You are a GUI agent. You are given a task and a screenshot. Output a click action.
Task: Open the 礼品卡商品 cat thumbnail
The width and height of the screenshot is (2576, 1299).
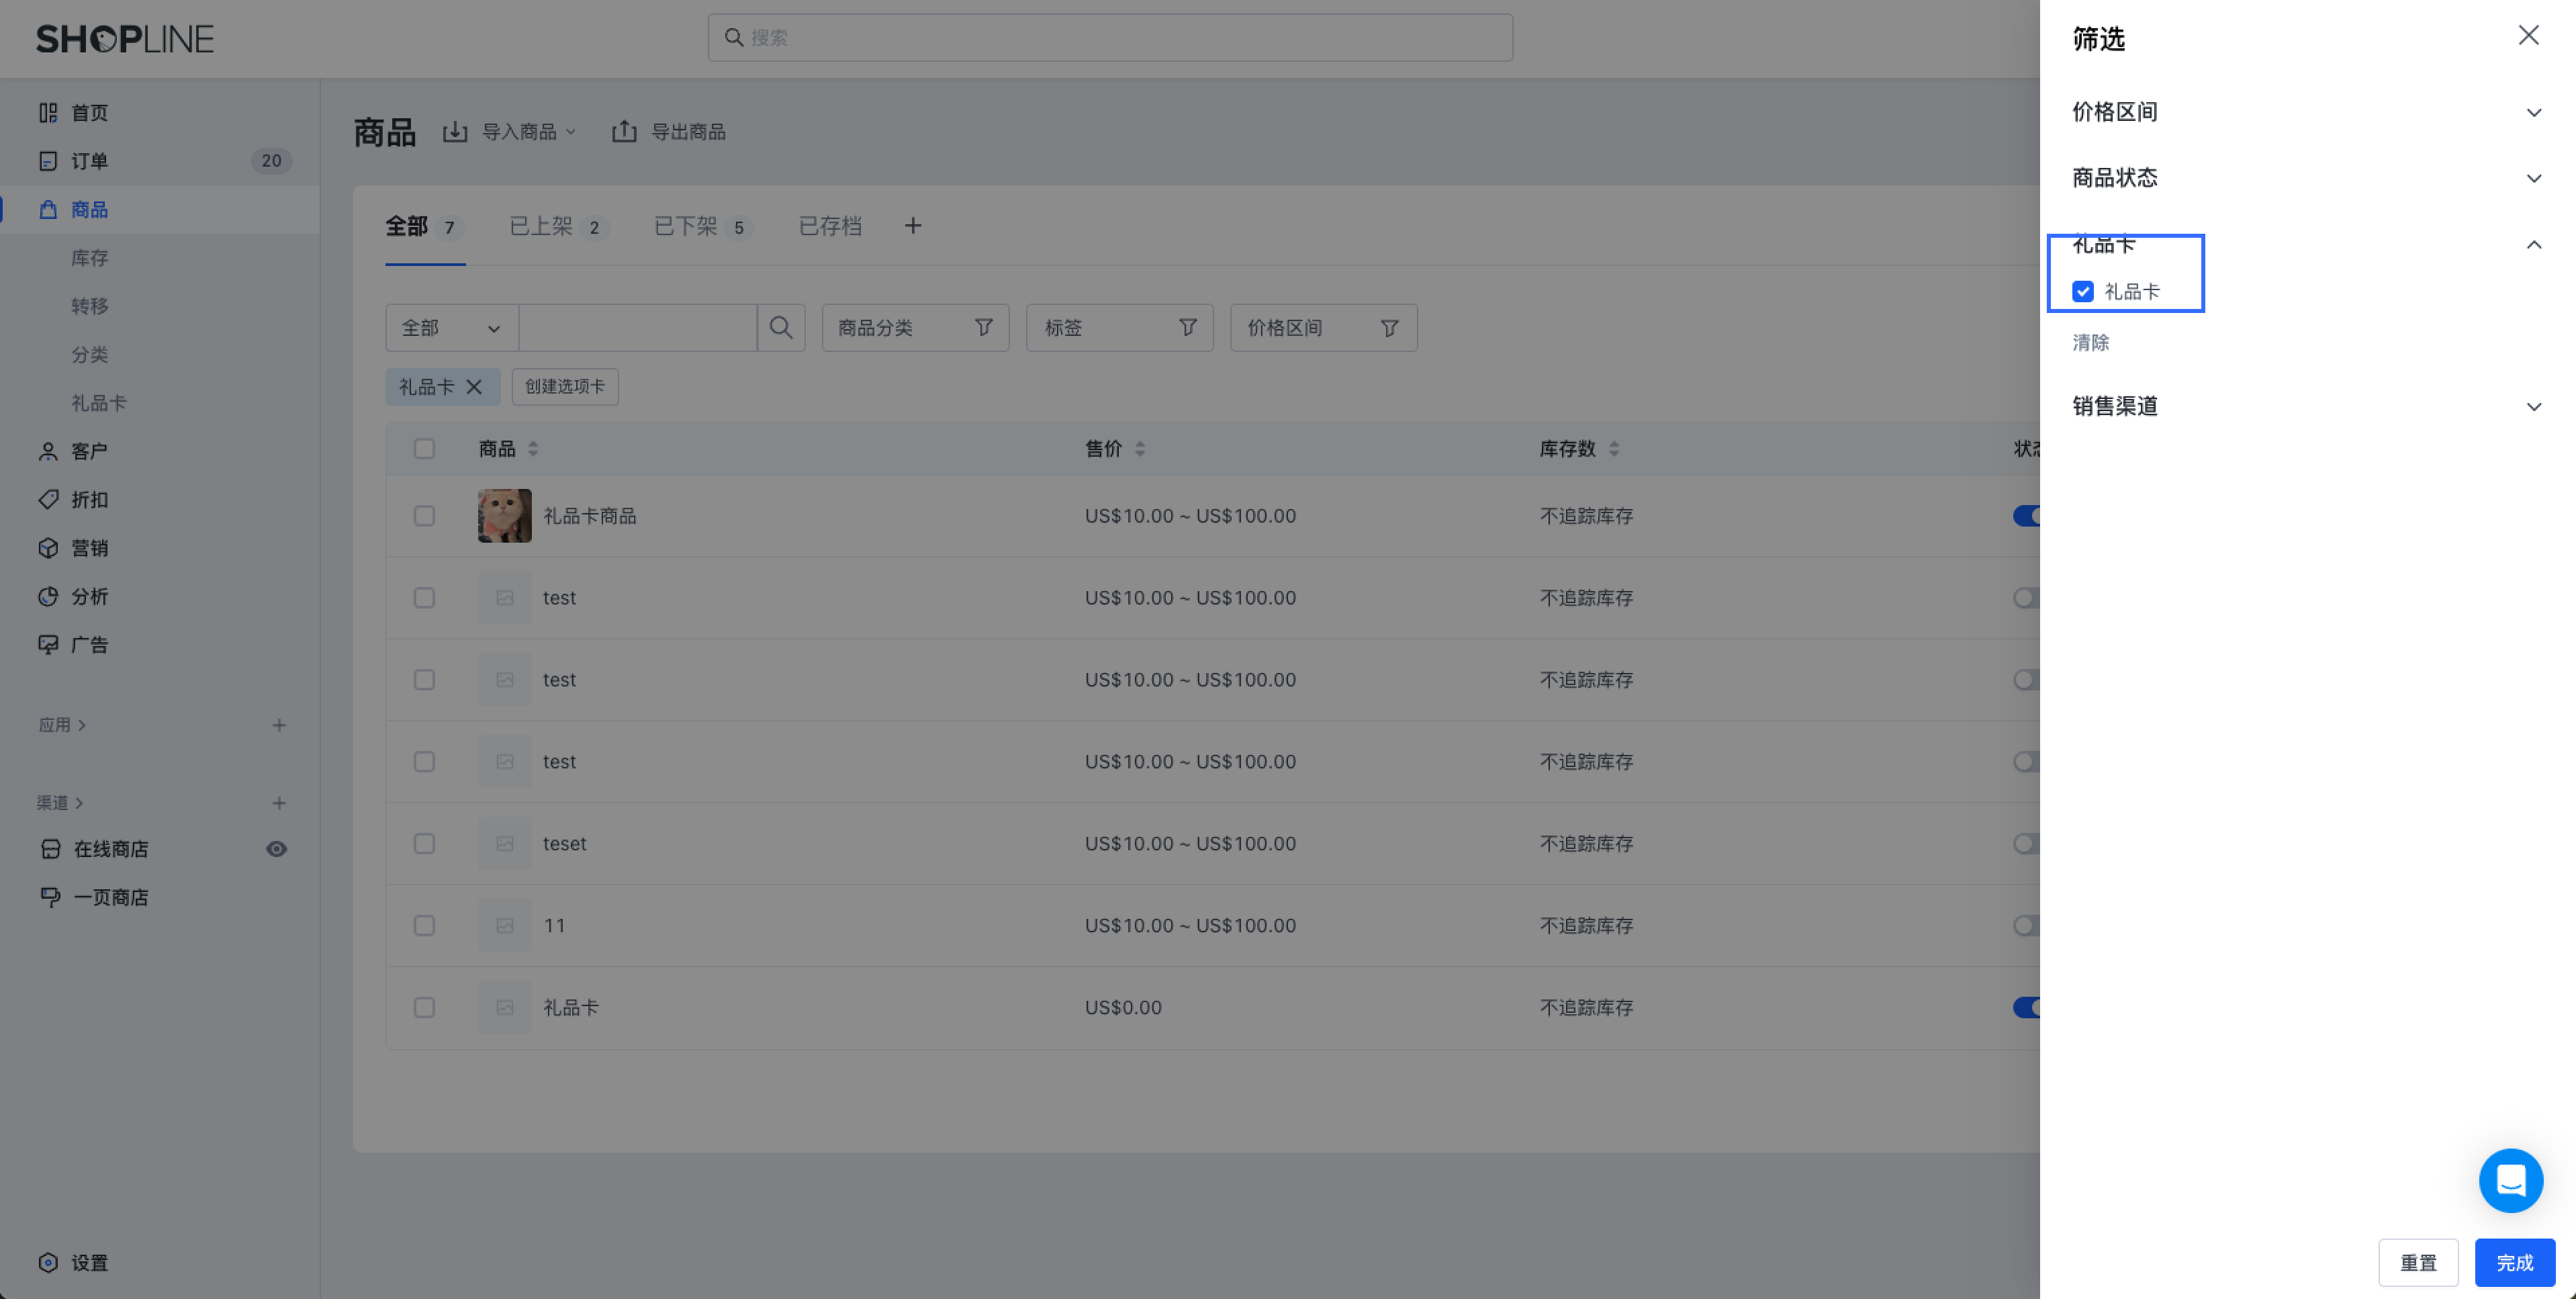tap(505, 516)
